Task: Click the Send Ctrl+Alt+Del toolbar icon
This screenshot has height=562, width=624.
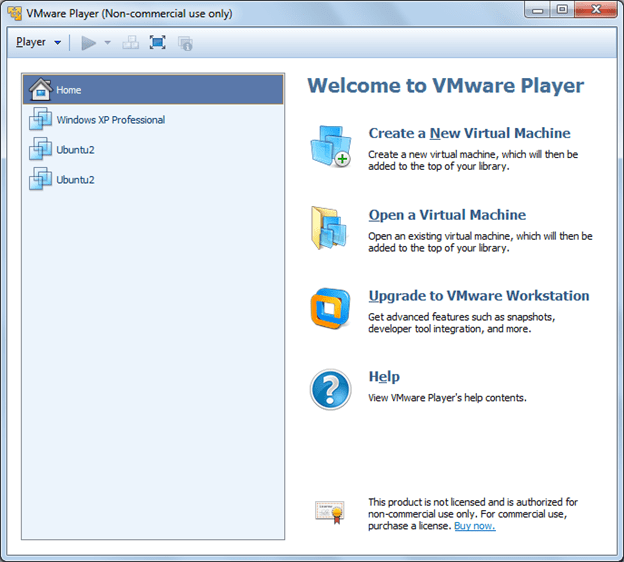Action: point(130,43)
